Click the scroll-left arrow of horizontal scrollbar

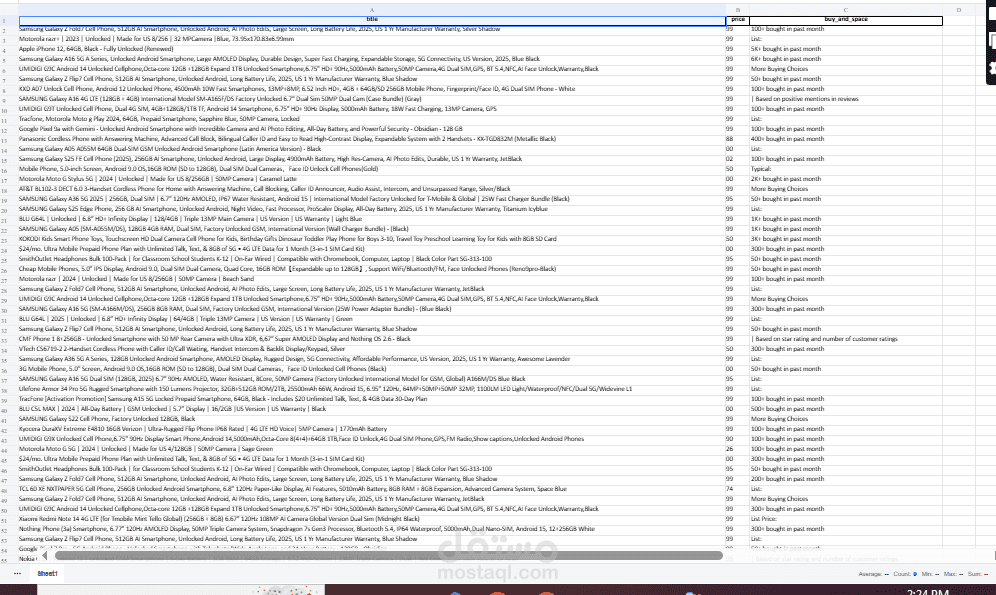[x=44, y=556]
